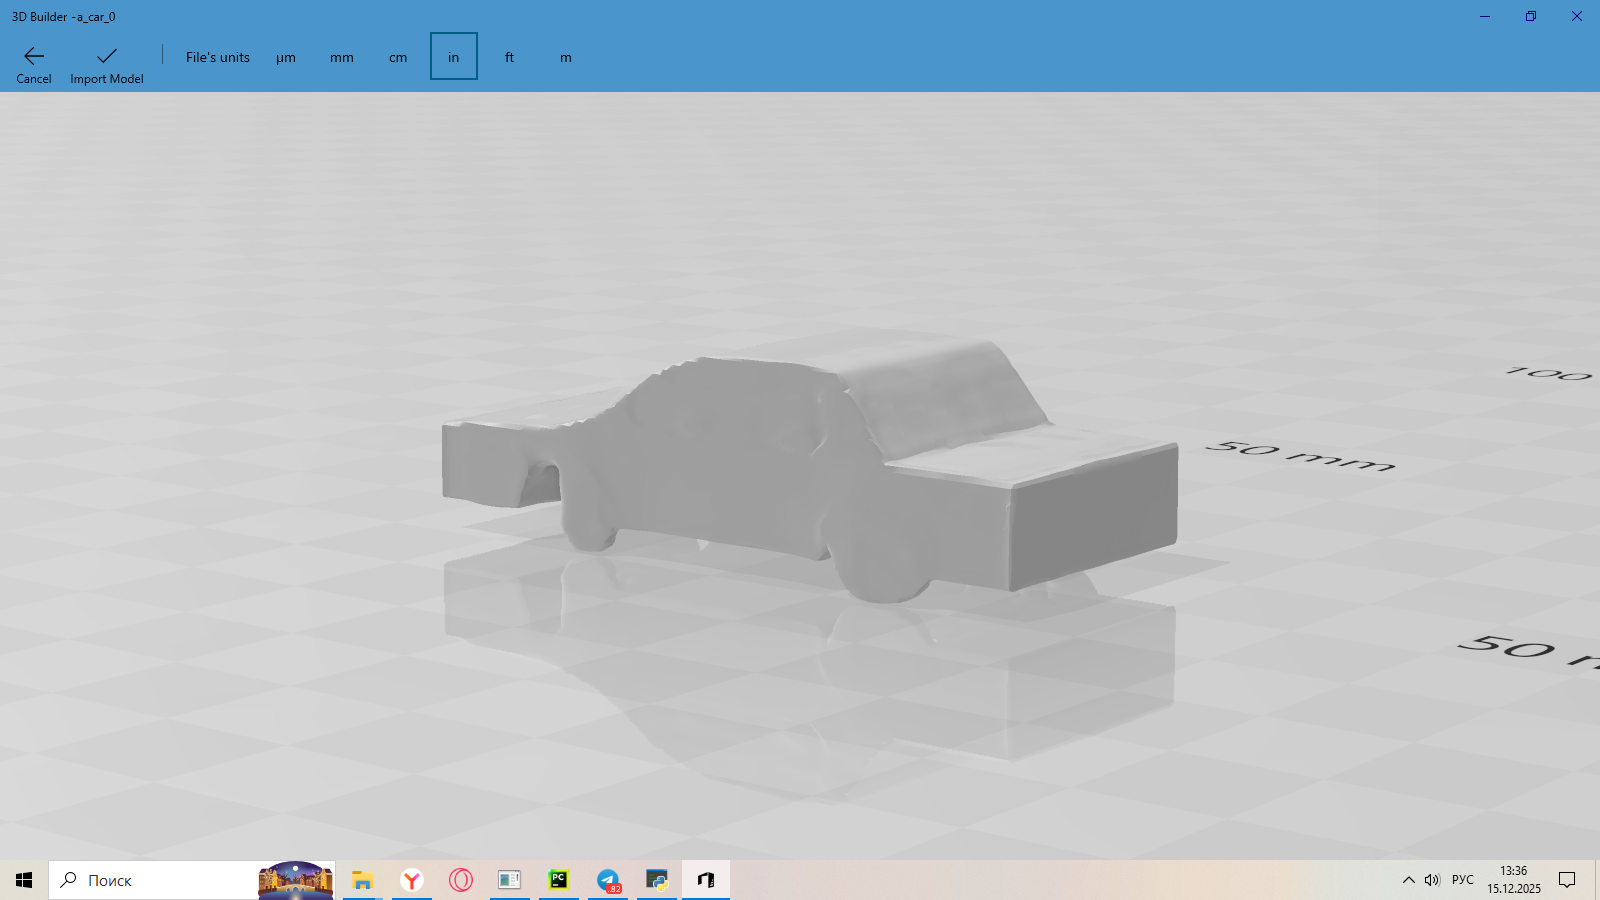
Task: Choose mm as the model units
Action: [x=342, y=57]
